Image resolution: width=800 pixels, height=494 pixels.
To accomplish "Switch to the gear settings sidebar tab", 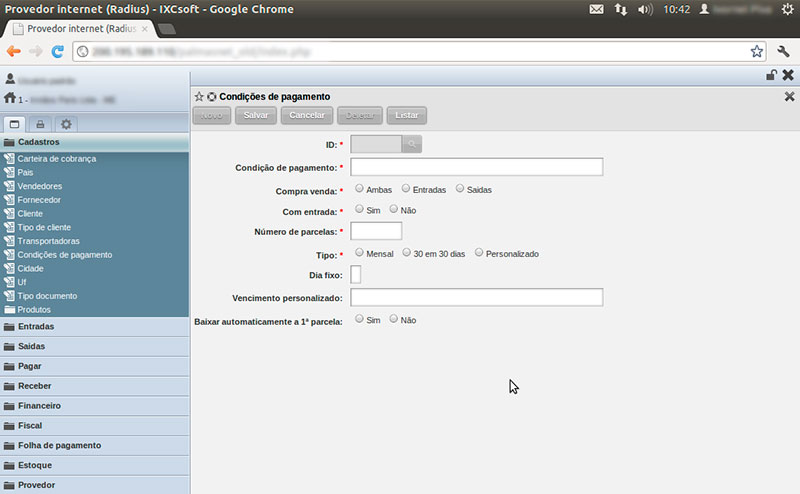I will click(x=66, y=124).
